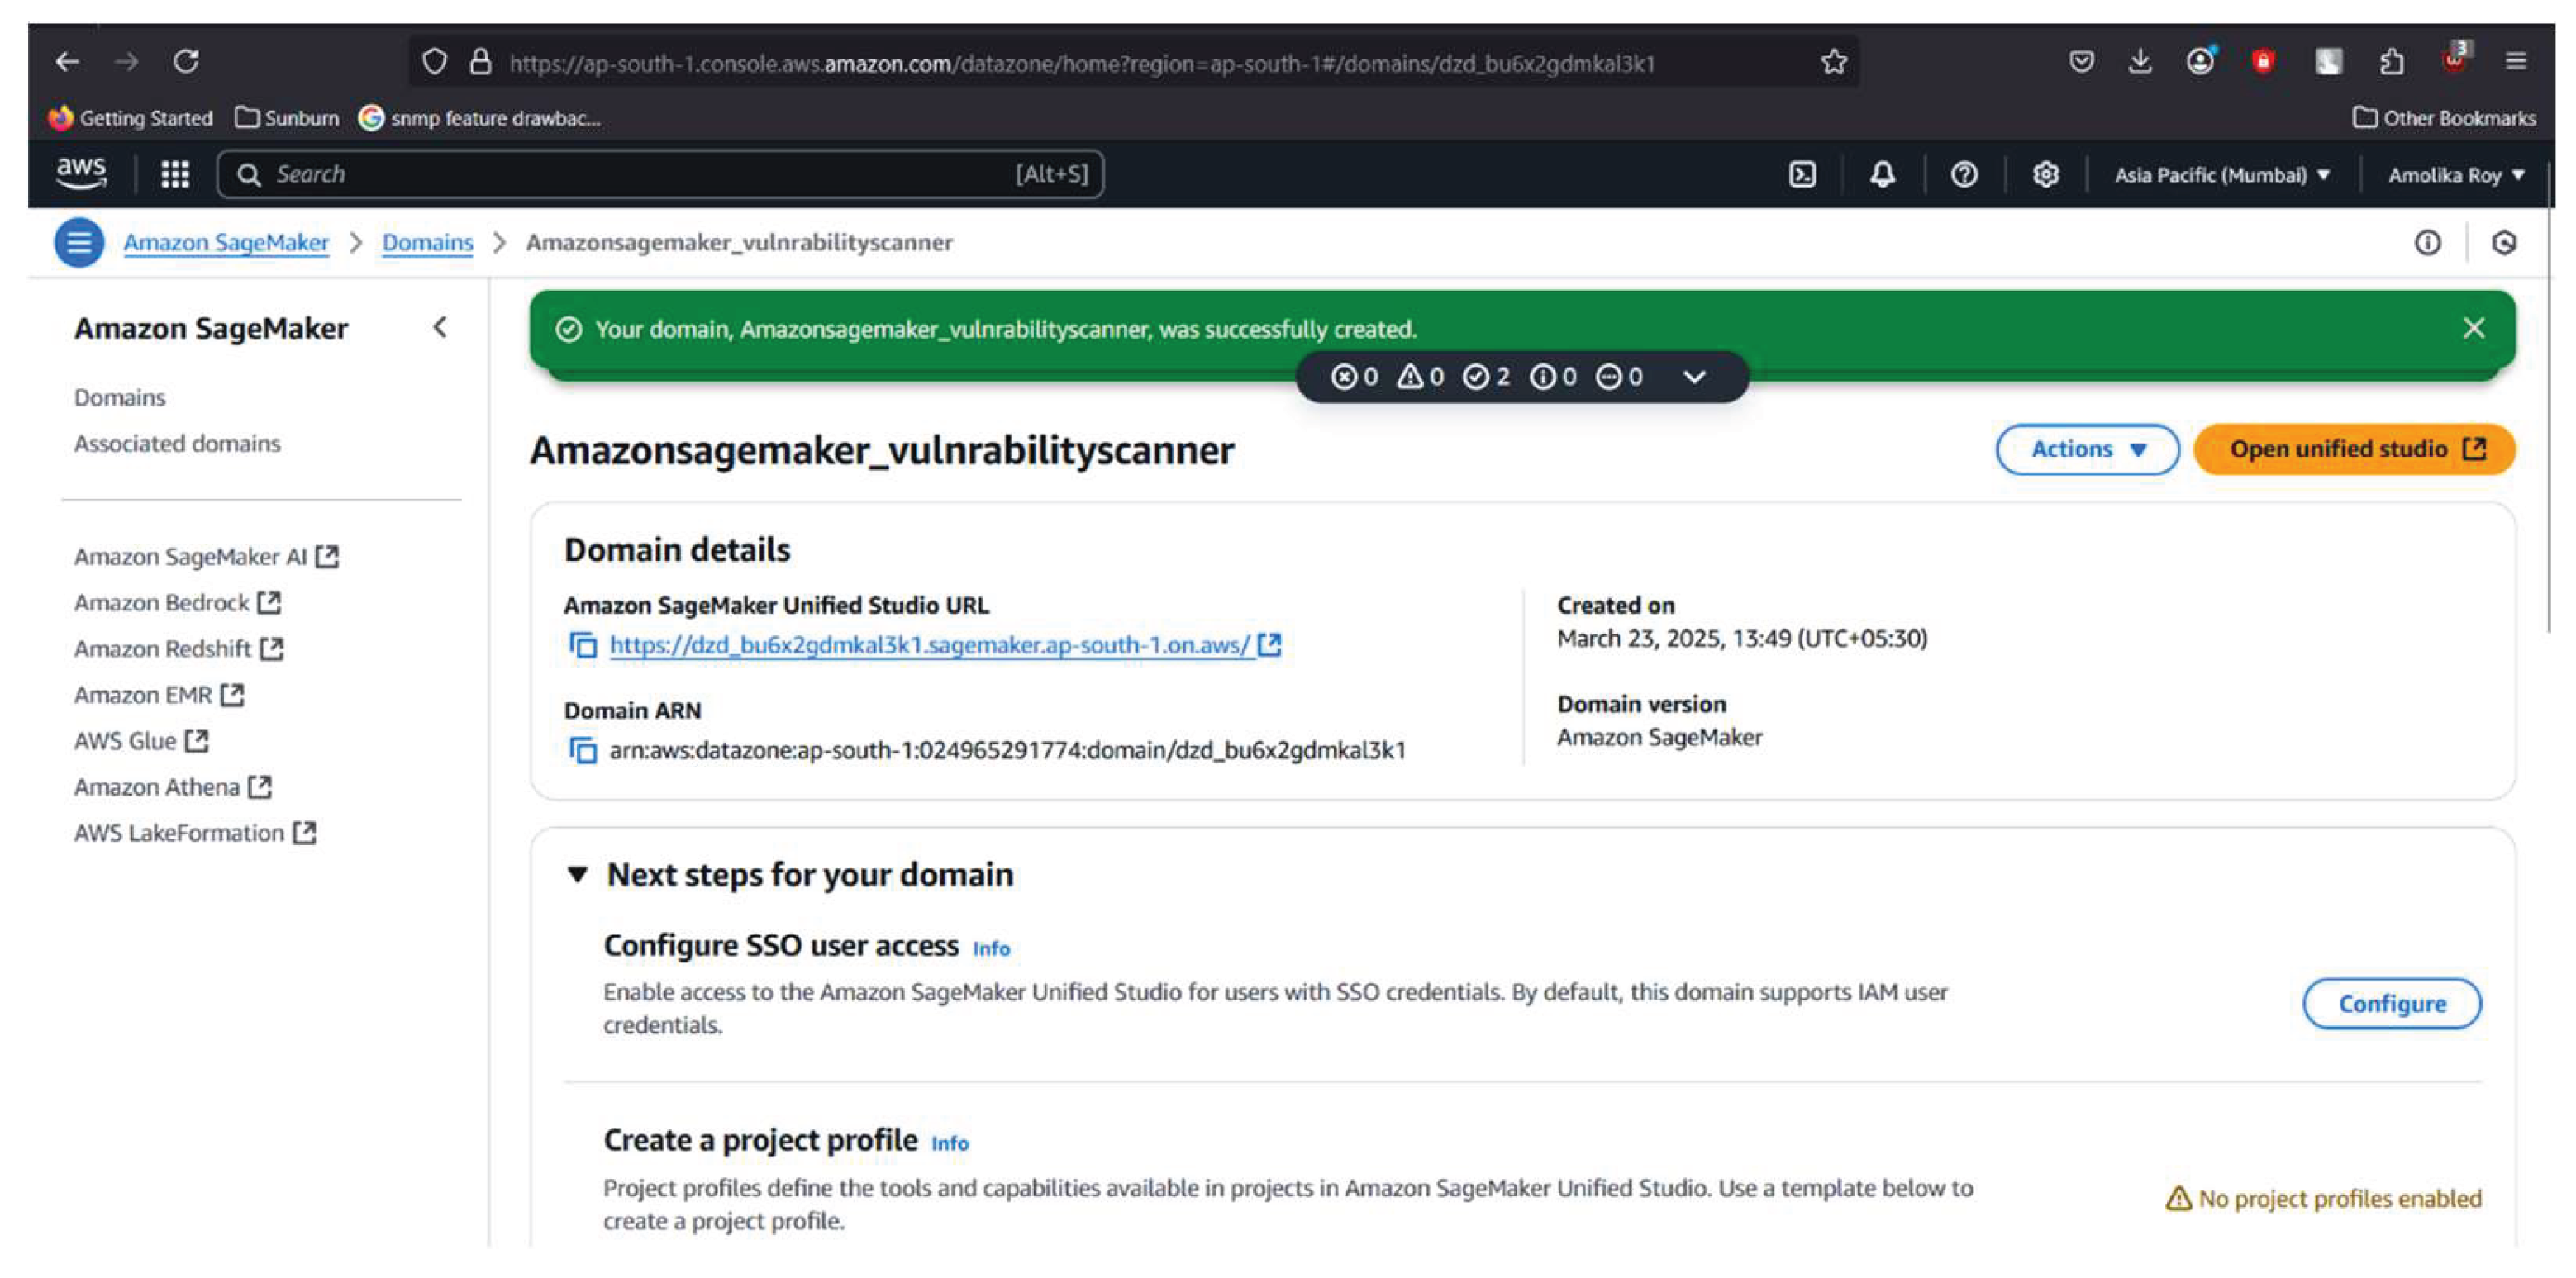This screenshot has width=2576, height=1278.
Task: Open Firefox downloads icon
Action: 2142,62
